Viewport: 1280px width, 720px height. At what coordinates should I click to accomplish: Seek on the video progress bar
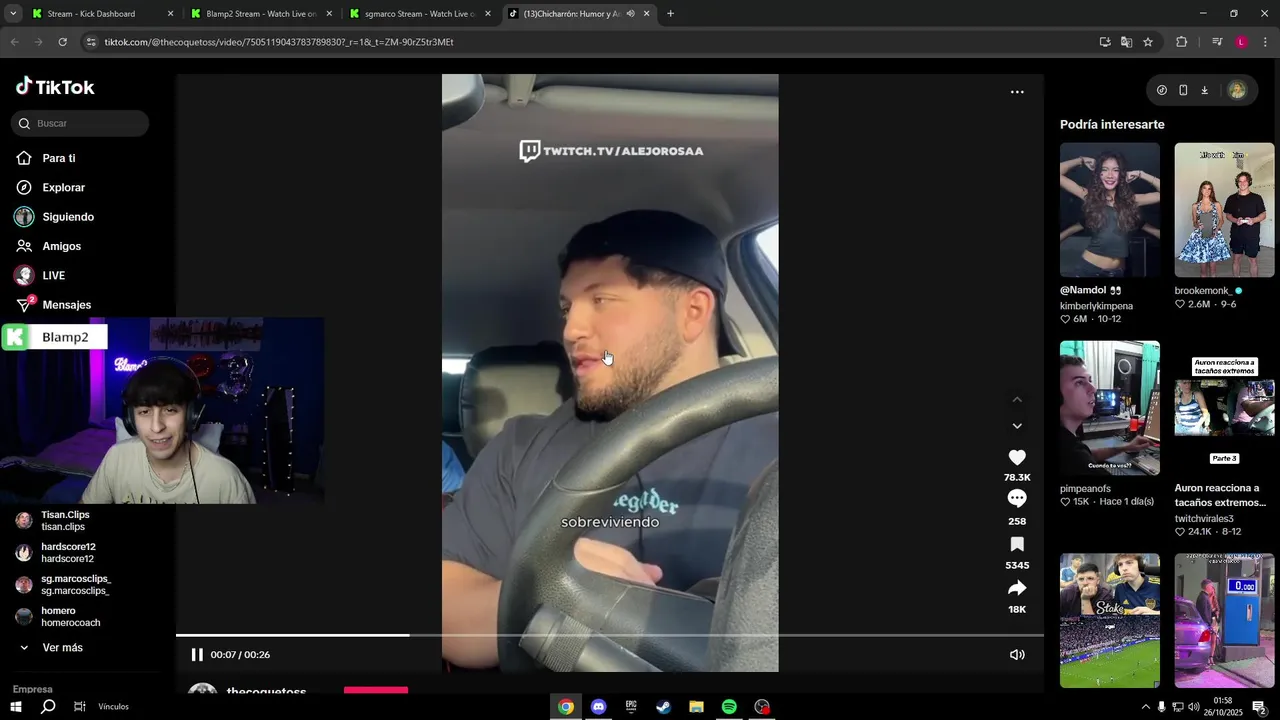[610, 635]
